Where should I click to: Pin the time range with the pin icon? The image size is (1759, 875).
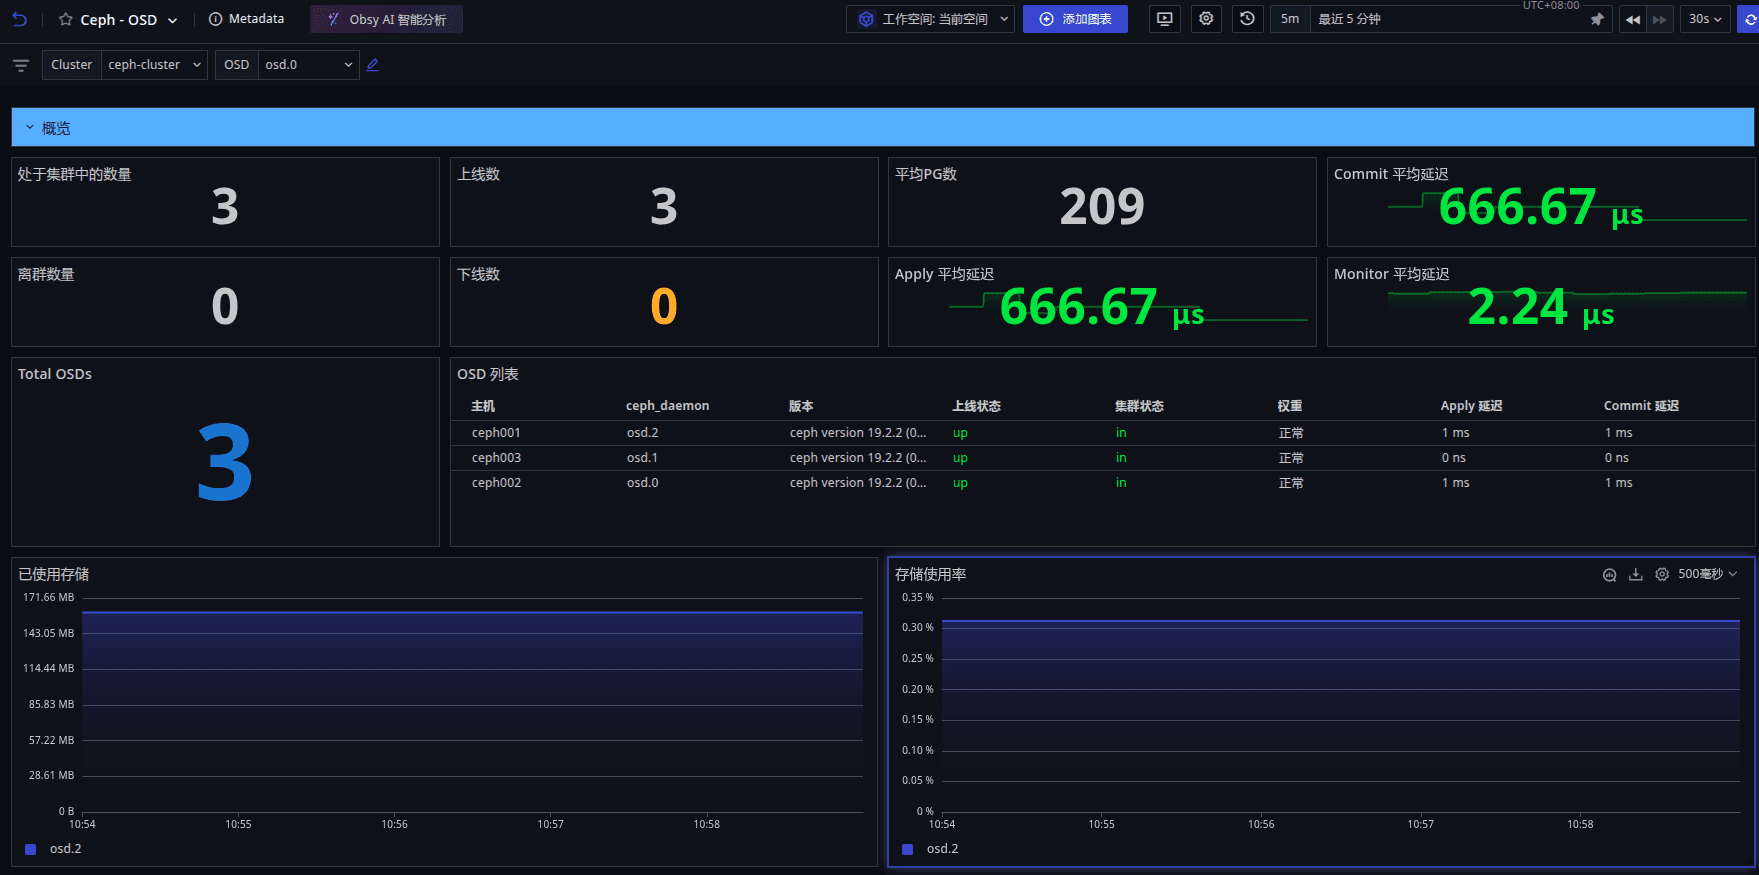pos(1597,19)
